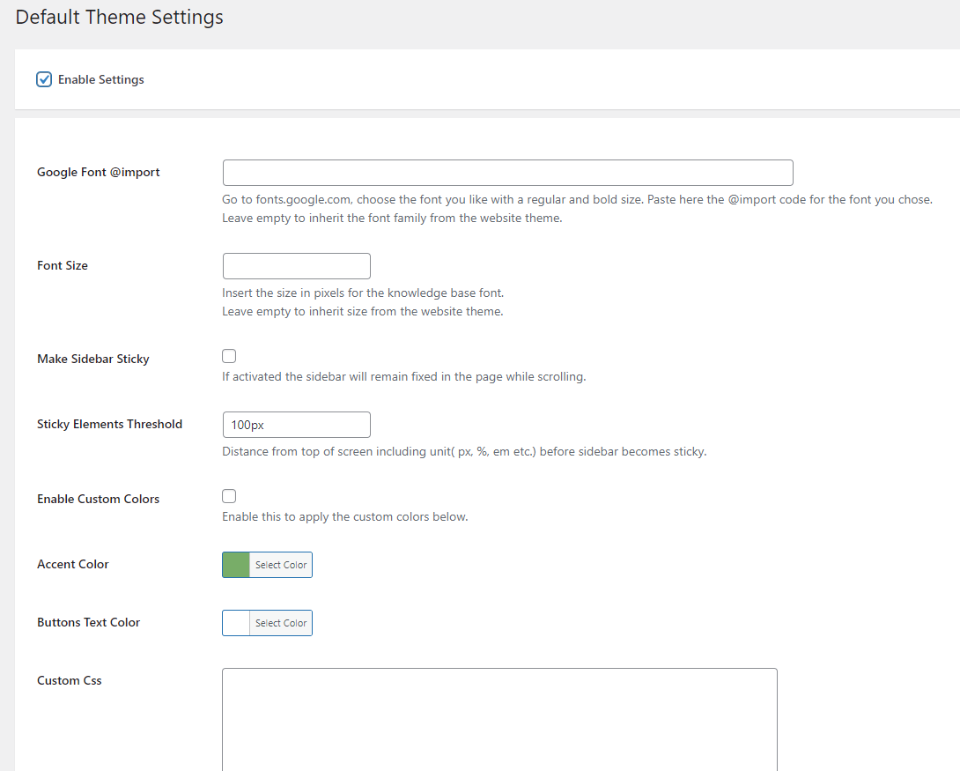Toggle the Enable Settings checkbox
This screenshot has width=960, height=771.
click(x=44, y=80)
